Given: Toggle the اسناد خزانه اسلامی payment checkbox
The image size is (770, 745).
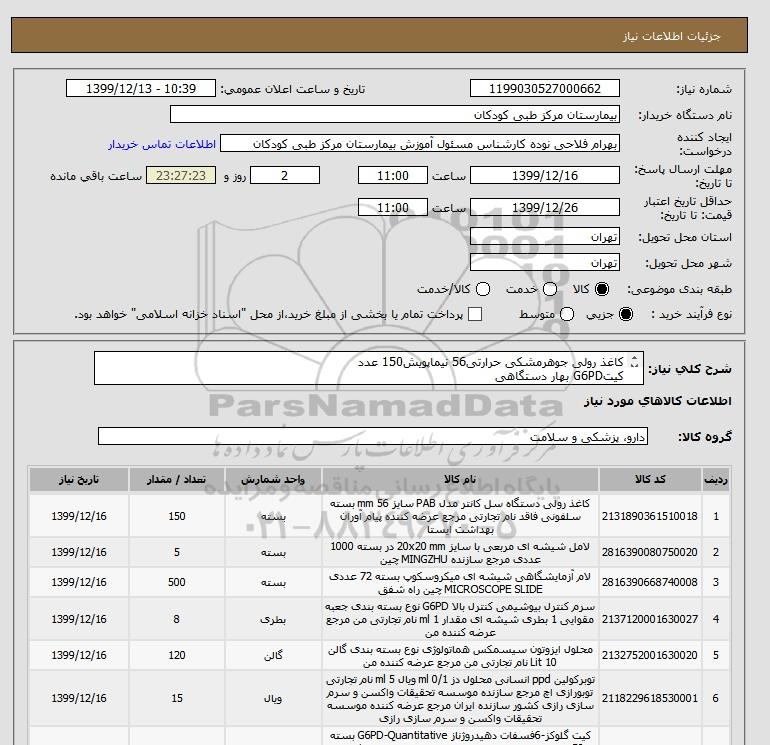Looking at the screenshot, I should pos(475,314).
